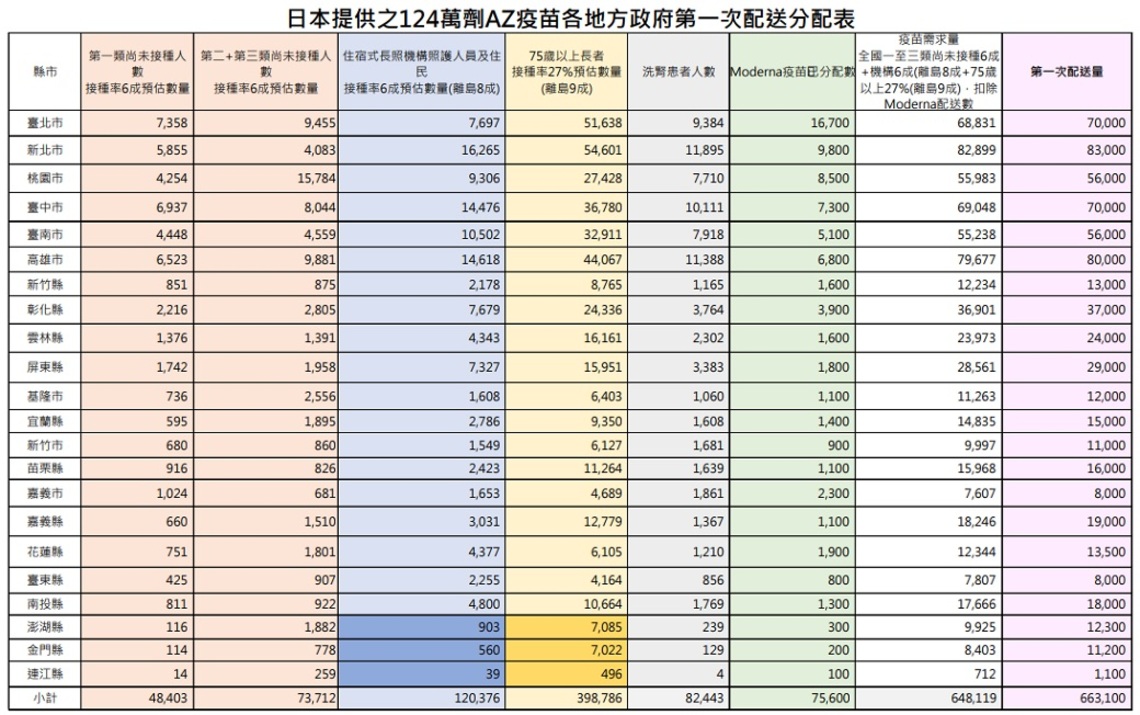The width and height of the screenshot is (1140, 715).
Task: Select 2,300 Moderna allocation for 嘉義市
Action: tap(833, 493)
